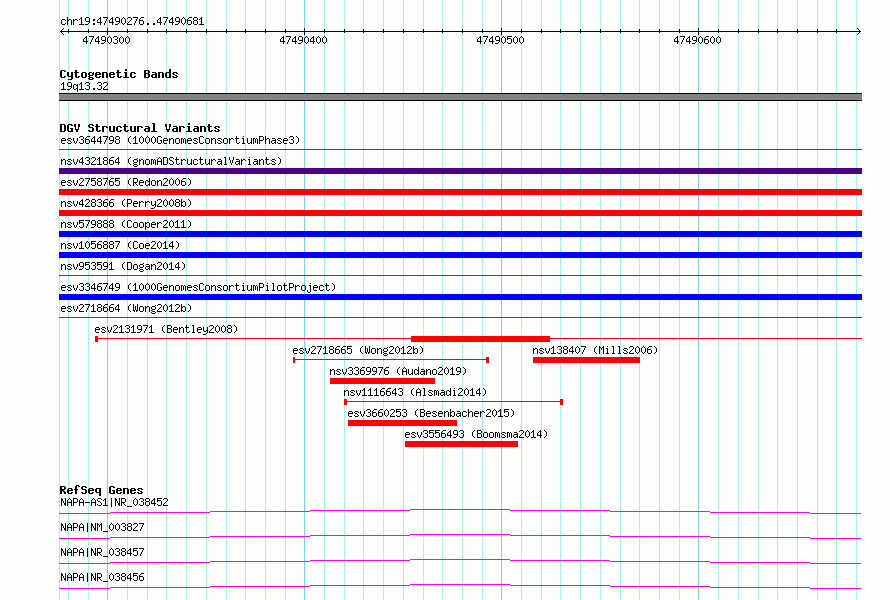Open the nsv953591 Dogan2014 label
Screen dimensions: 890x600
click(123, 266)
